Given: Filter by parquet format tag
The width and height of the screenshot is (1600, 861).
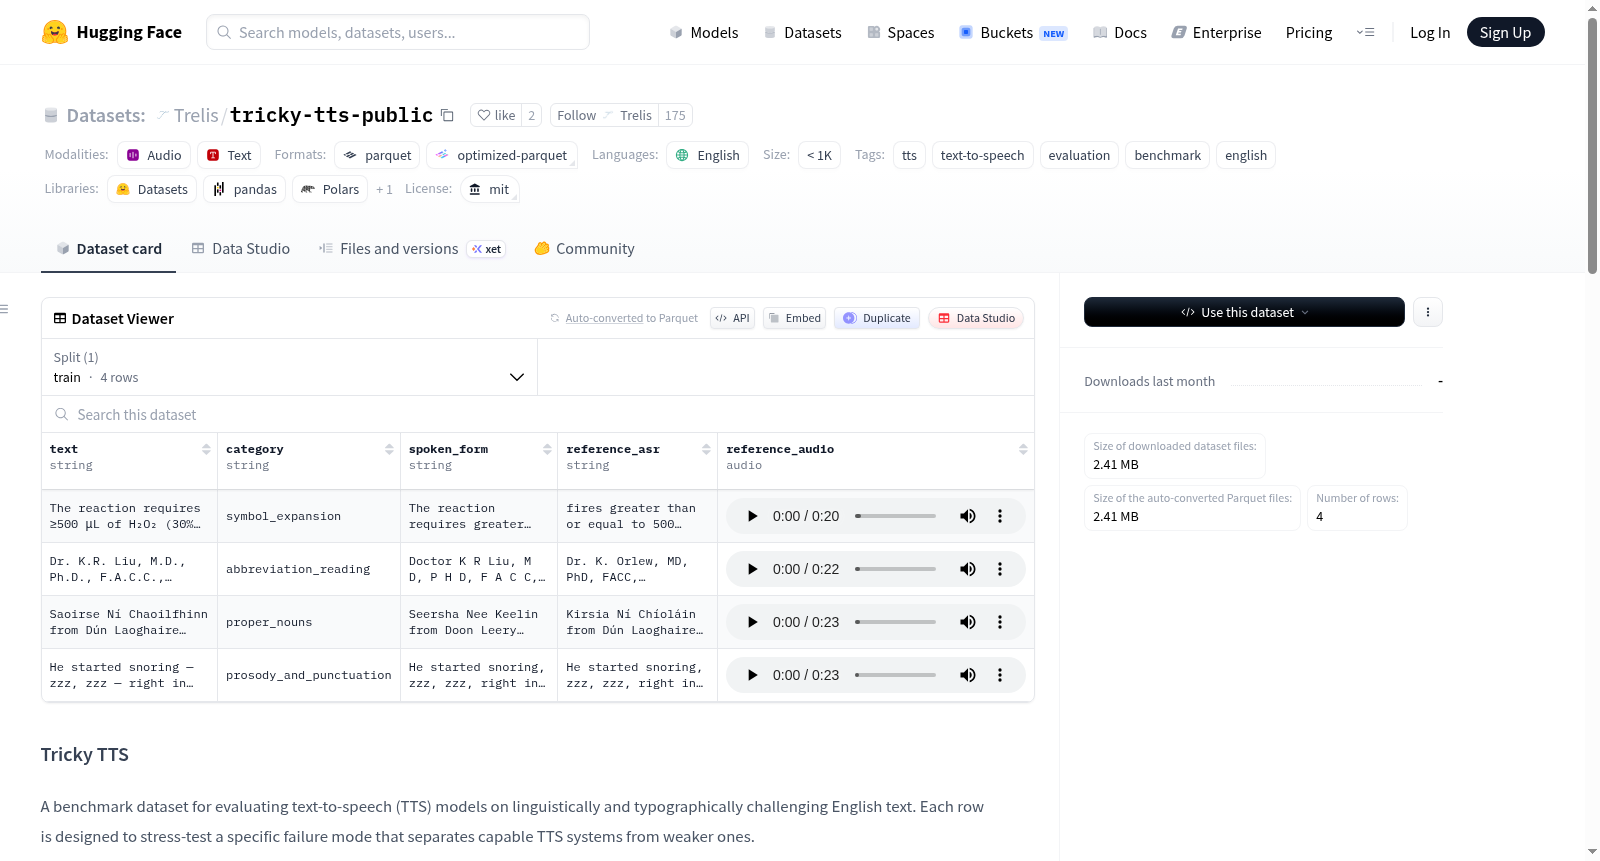Looking at the screenshot, I should click(378, 155).
